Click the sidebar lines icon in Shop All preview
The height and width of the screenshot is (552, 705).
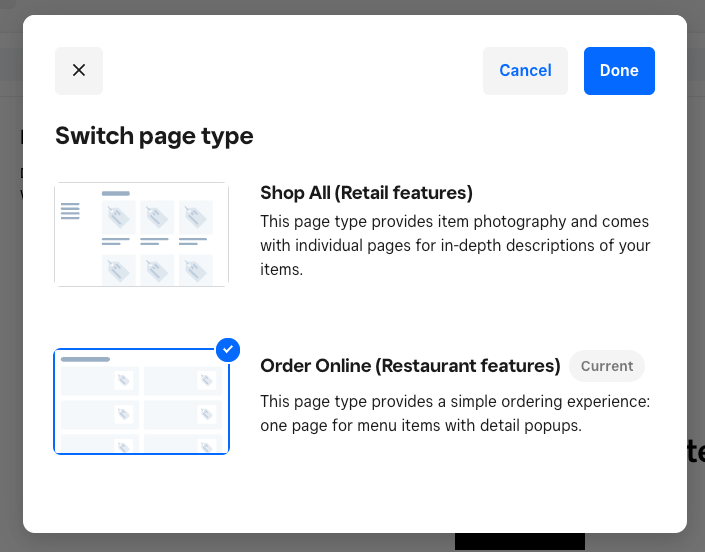coord(70,211)
